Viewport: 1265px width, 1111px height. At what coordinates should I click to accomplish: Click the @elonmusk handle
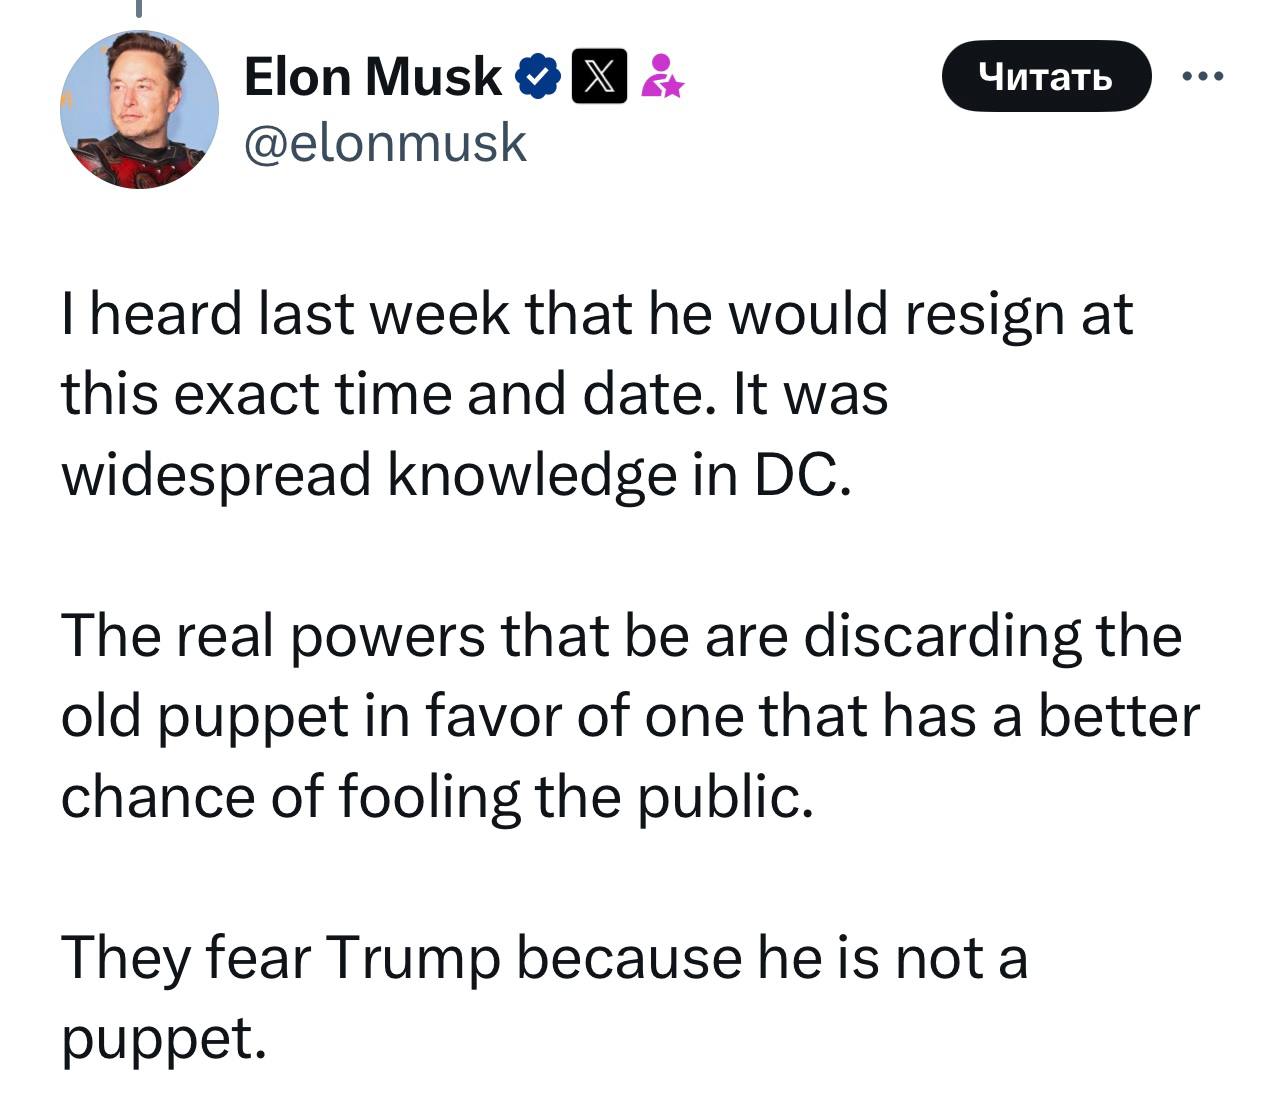[385, 142]
